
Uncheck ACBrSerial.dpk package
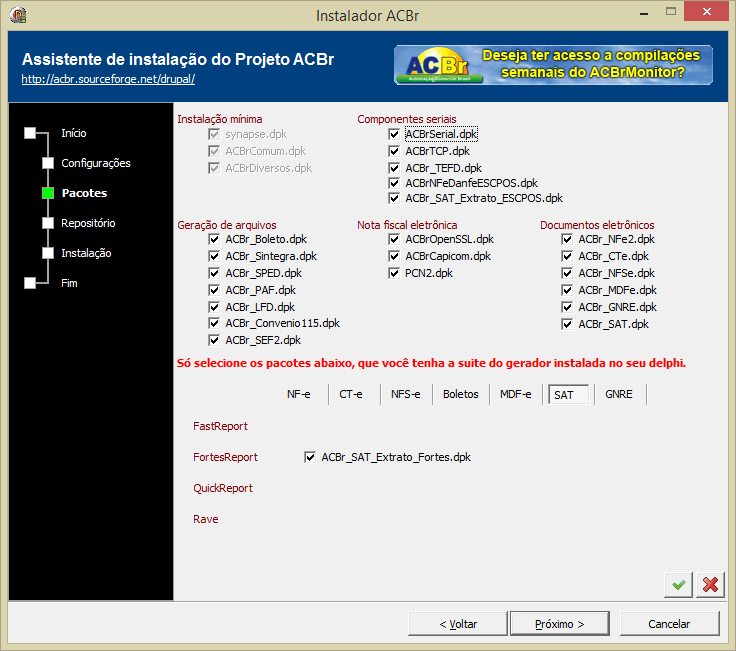[x=394, y=134]
